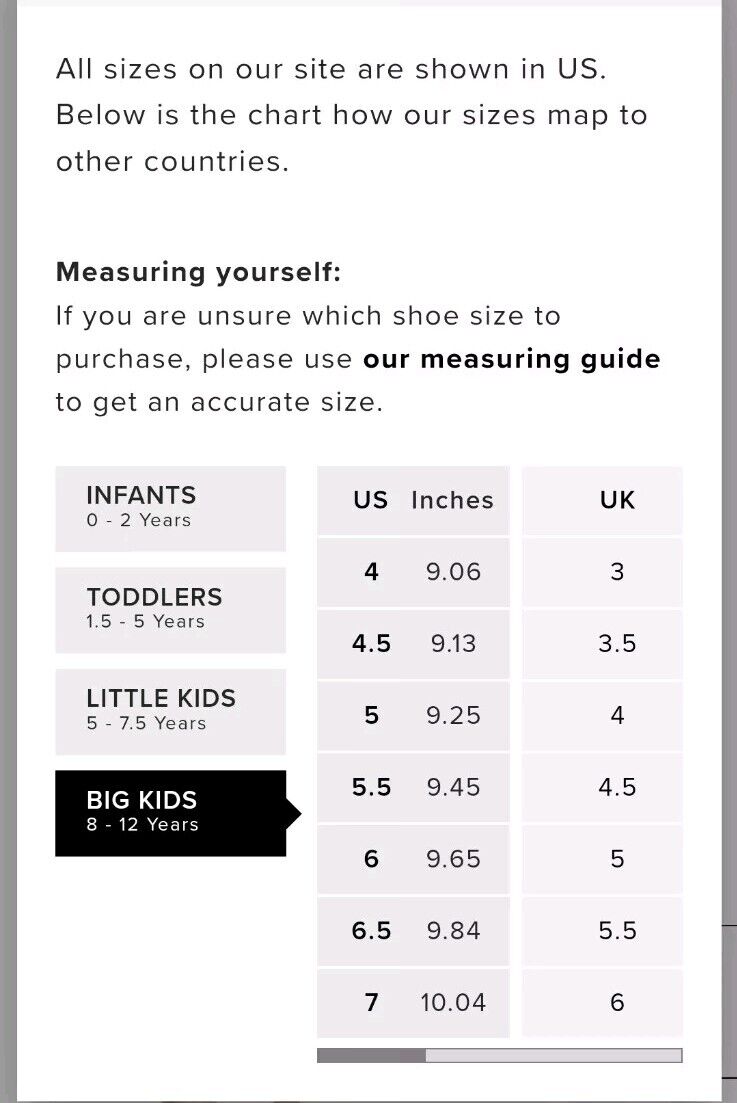This screenshot has height=1103, width=737.
Task: Open the 'our measuring guide' link
Action: (511, 359)
